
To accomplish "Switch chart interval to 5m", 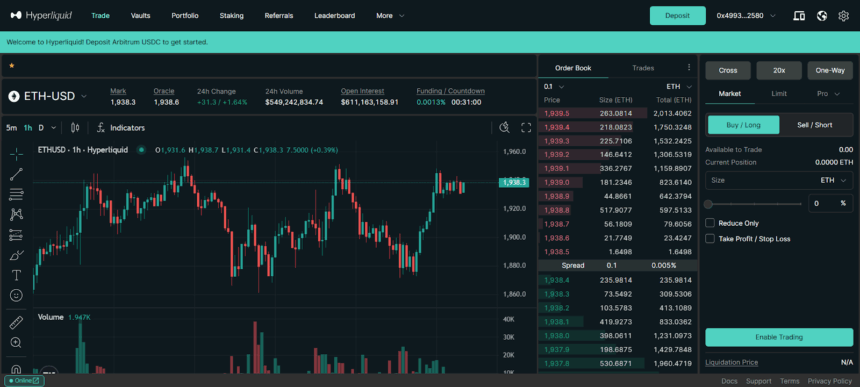I will coord(11,128).
